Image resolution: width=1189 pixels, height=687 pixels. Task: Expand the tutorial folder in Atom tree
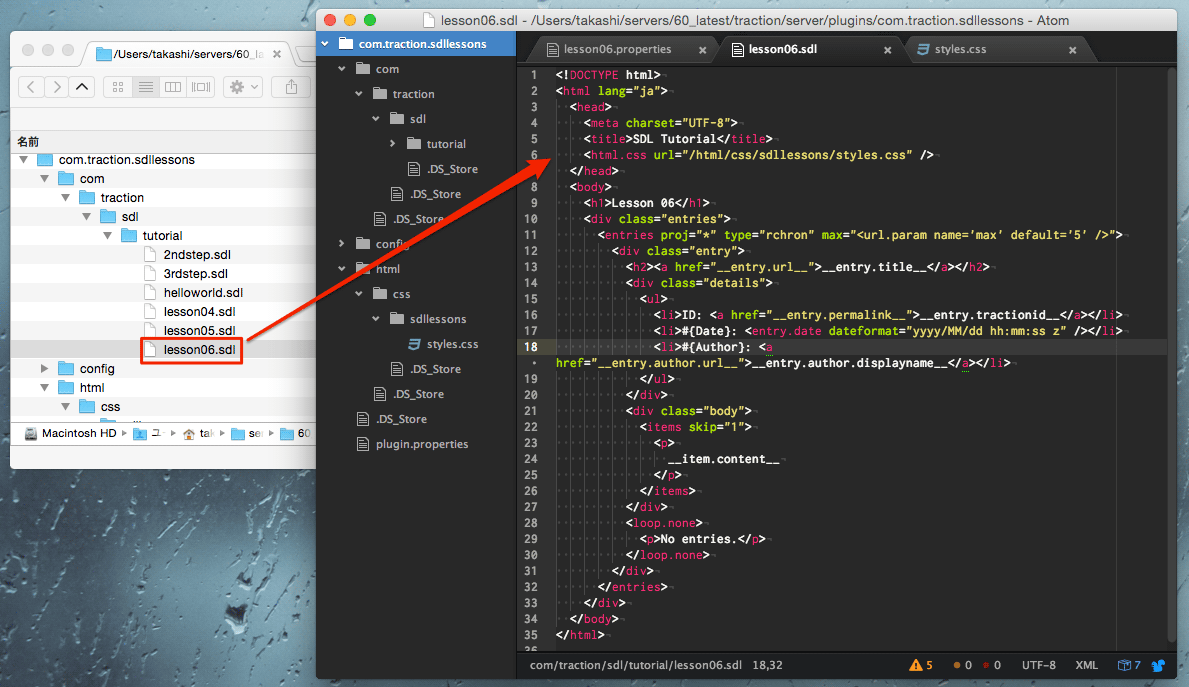tap(392, 144)
